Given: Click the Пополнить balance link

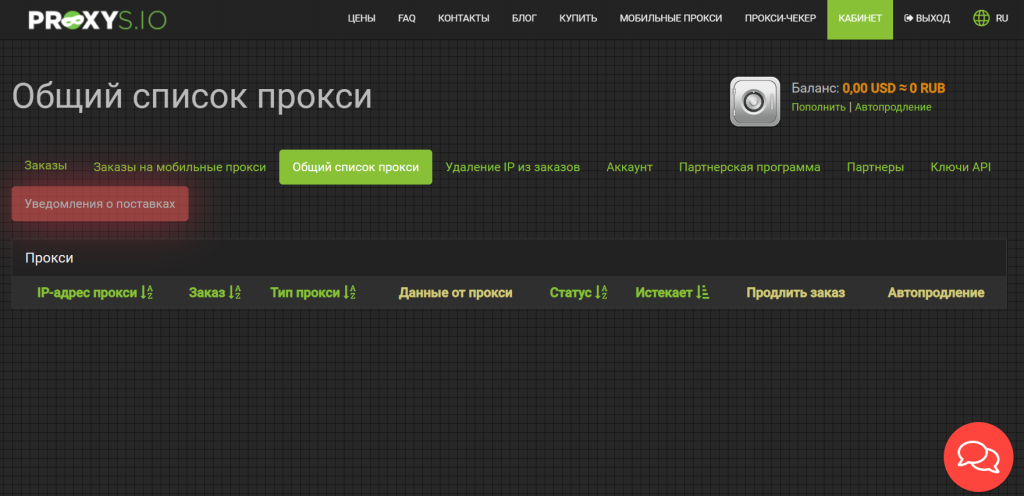Looking at the screenshot, I should click(818, 107).
